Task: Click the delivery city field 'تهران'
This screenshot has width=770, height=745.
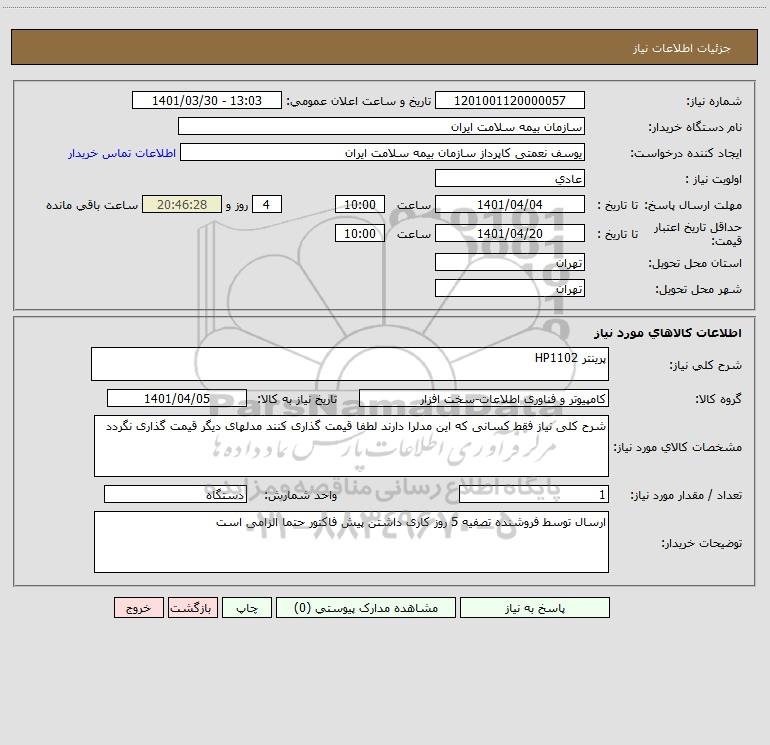Action: (510, 288)
